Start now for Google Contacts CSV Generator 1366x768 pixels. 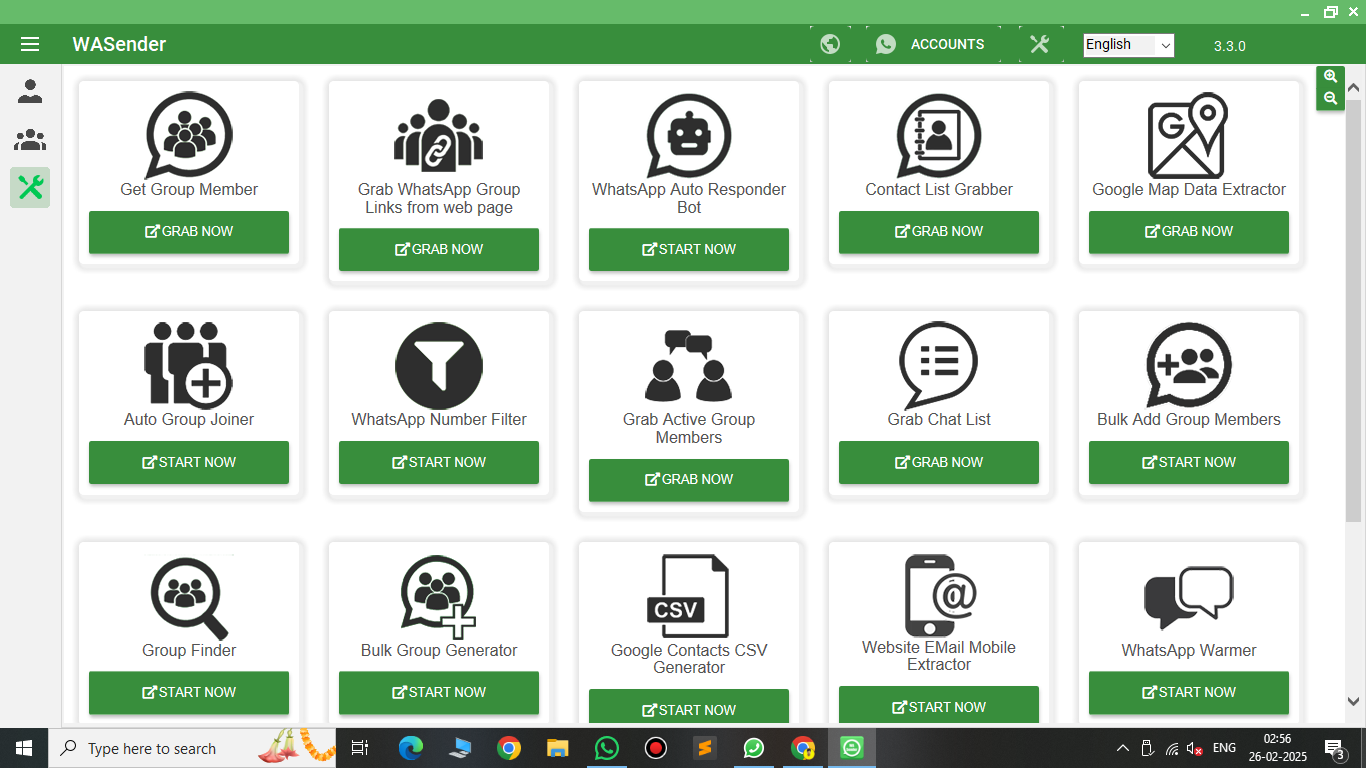[x=689, y=706]
